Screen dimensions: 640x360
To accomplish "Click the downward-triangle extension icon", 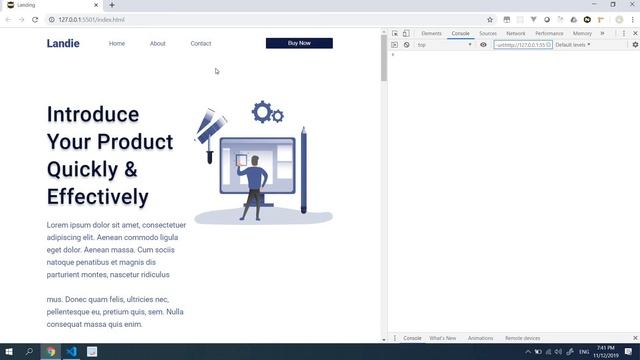I will point(533,20).
